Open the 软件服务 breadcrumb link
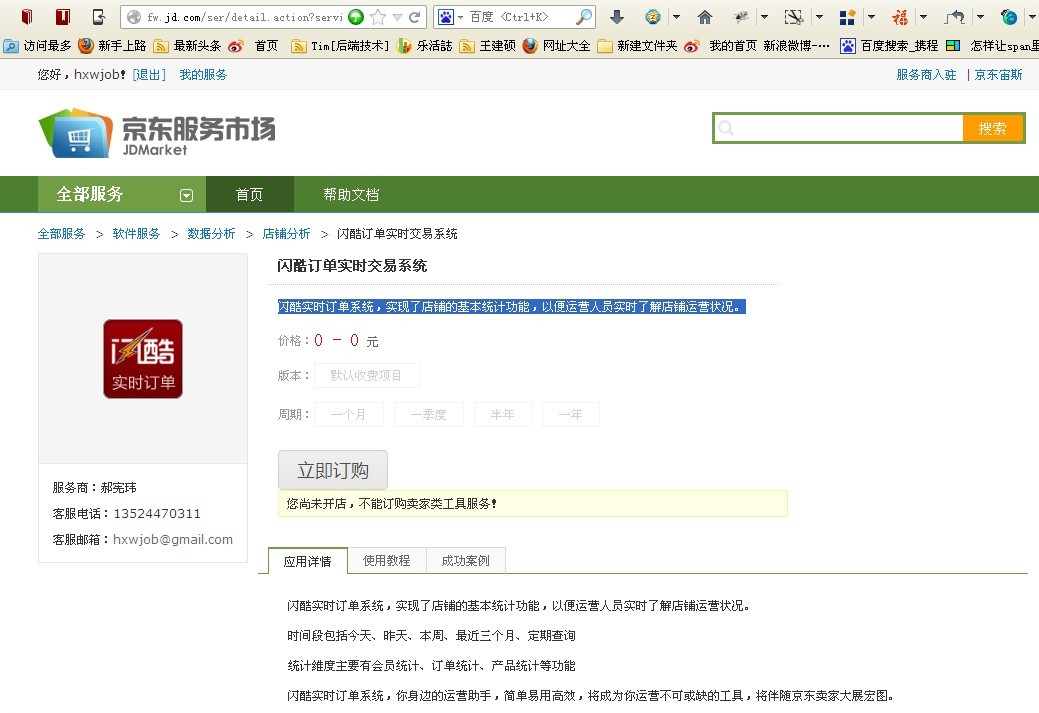This screenshot has height=713, width=1039. (136, 233)
